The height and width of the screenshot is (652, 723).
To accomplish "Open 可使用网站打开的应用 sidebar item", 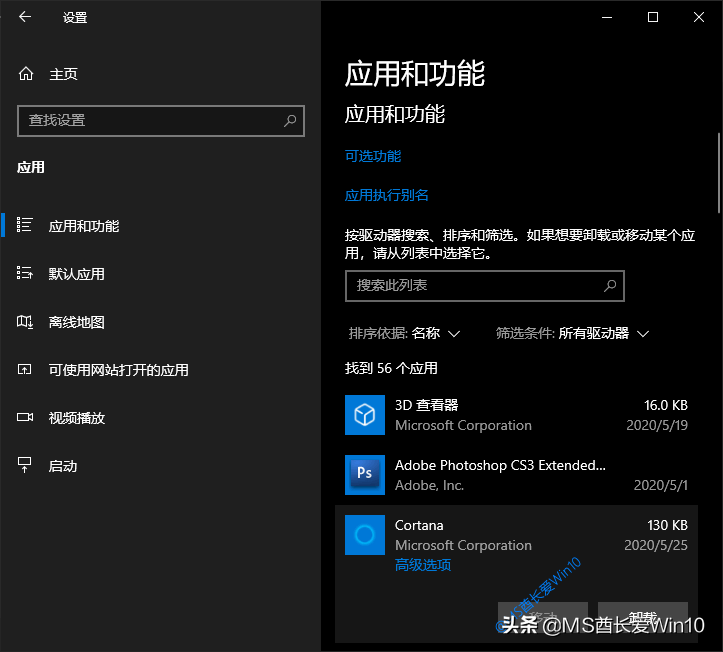I will tap(160, 369).
